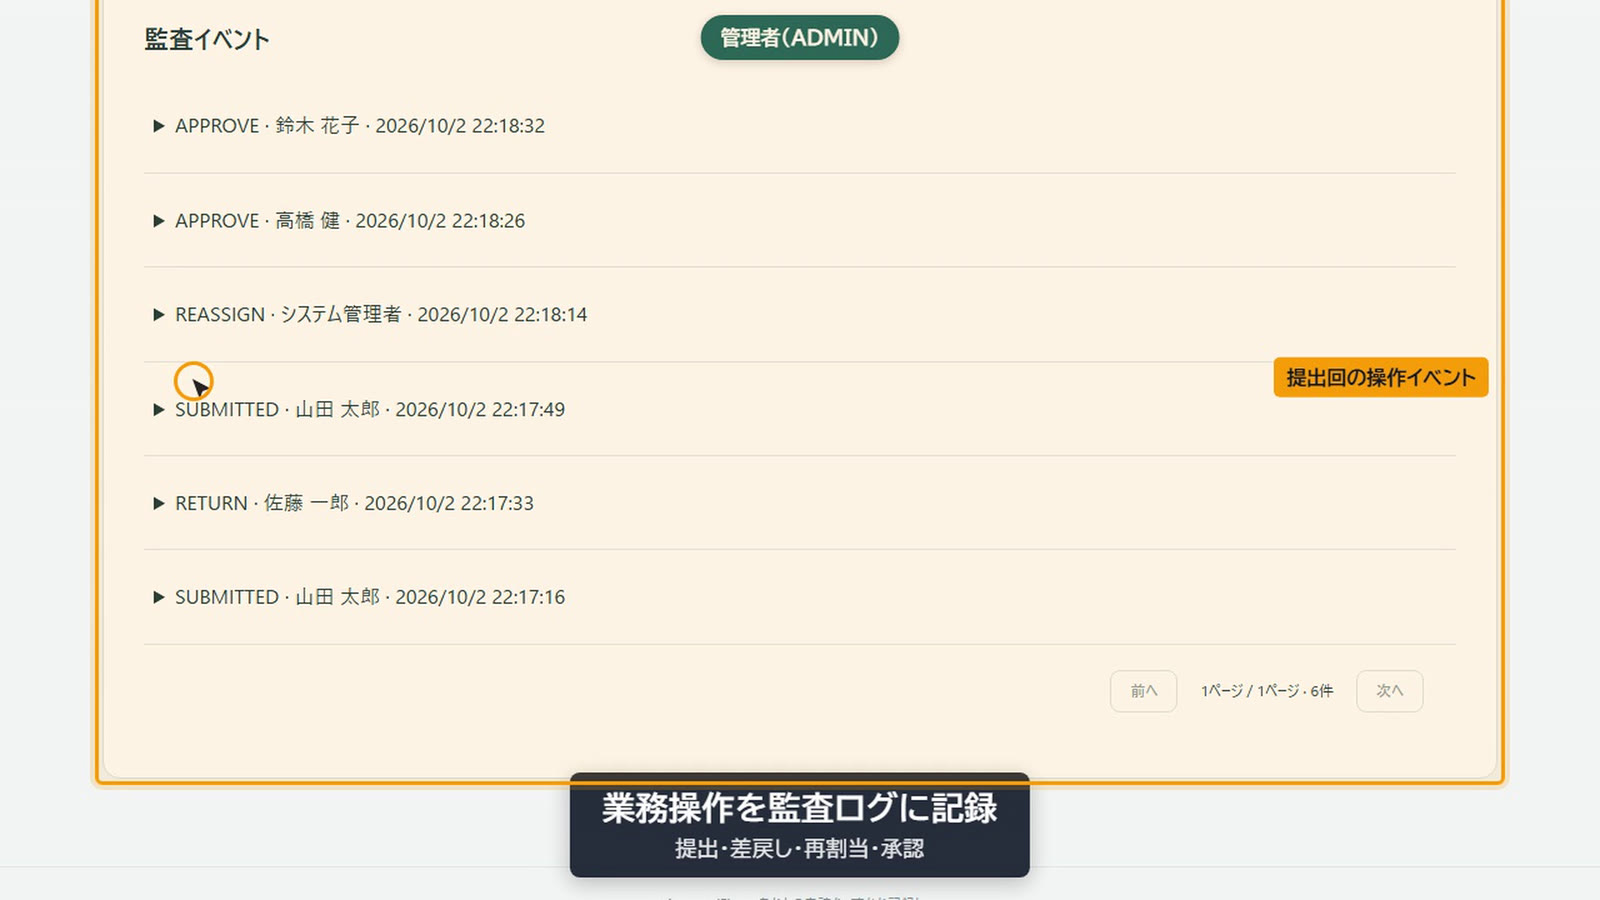Click the text REASSIGN · システム管理者 · 2026/10/2 22:18:14

(381, 315)
